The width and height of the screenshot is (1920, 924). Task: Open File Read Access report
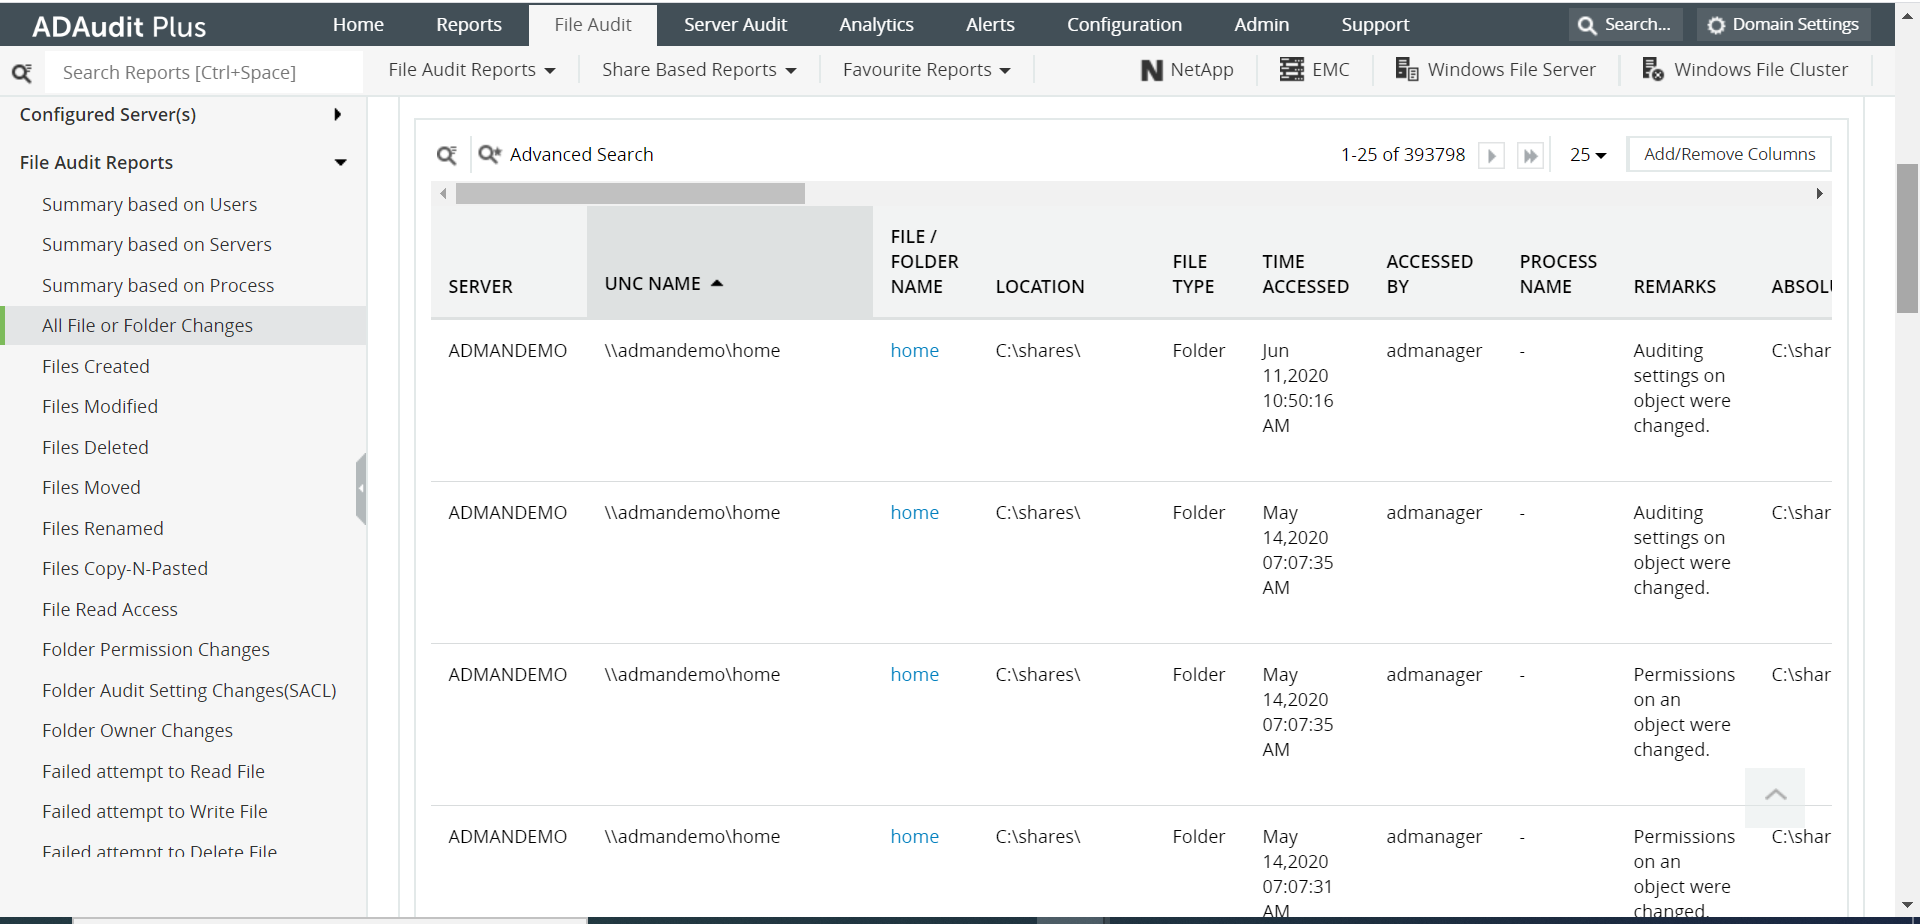(x=110, y=610)
